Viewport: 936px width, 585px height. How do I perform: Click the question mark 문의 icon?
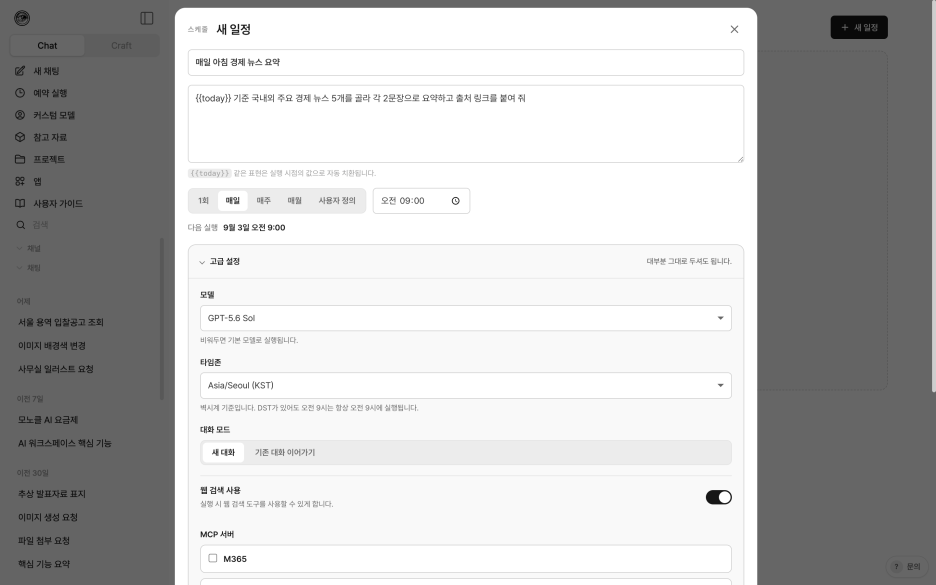point(896,567)
